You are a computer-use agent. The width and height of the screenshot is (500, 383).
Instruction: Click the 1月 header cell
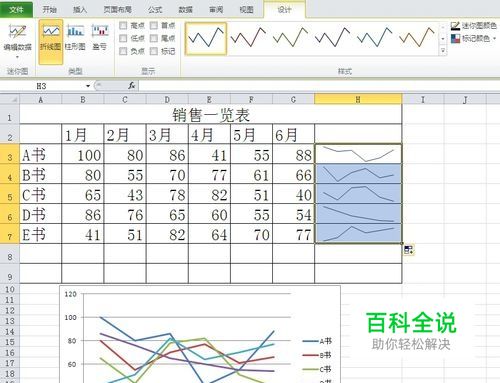(x=83, y=134)
